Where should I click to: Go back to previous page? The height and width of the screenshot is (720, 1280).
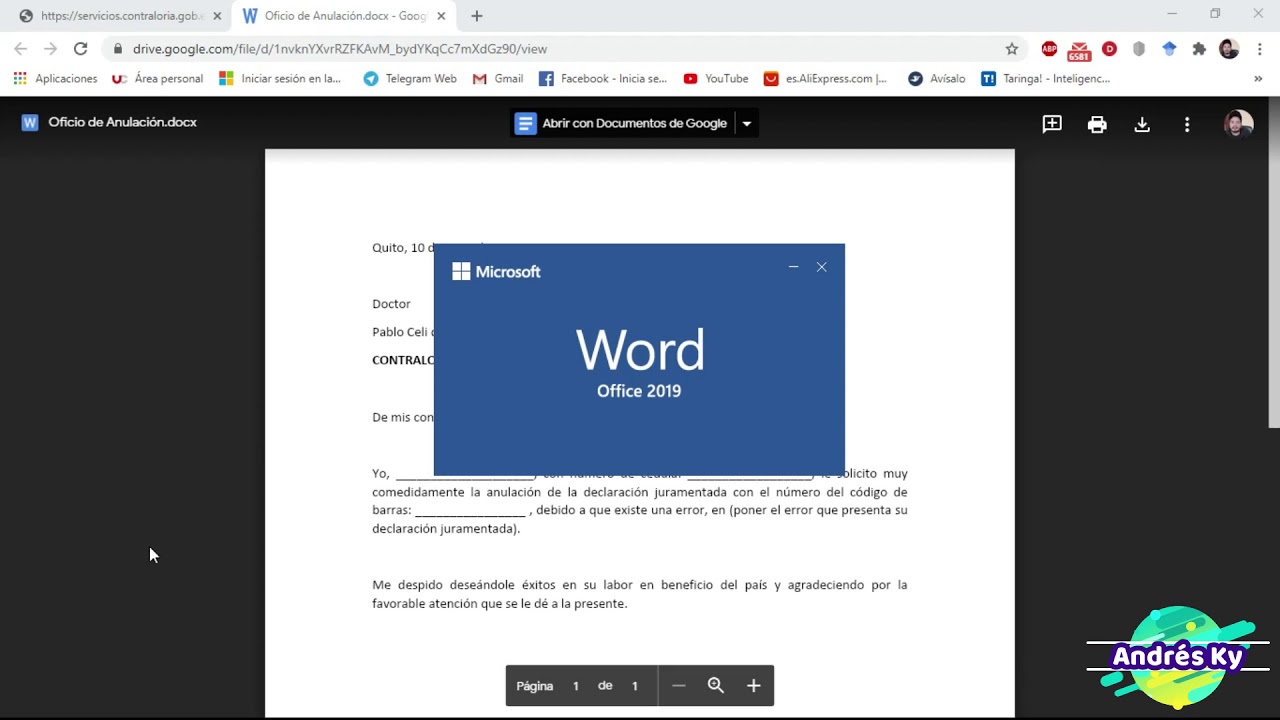[x=21, y=48]
